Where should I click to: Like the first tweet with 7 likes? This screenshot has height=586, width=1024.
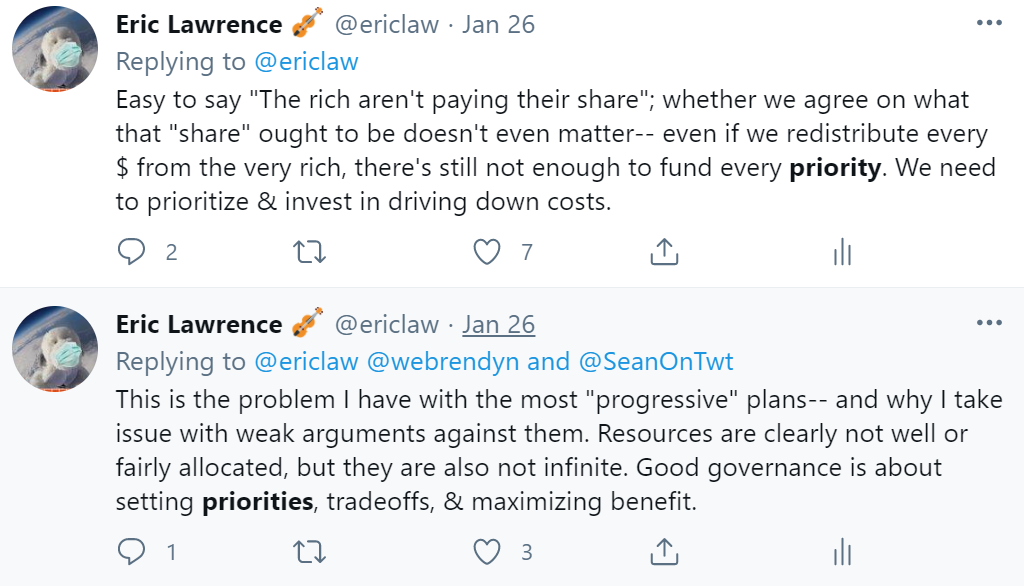pos(487,253)
